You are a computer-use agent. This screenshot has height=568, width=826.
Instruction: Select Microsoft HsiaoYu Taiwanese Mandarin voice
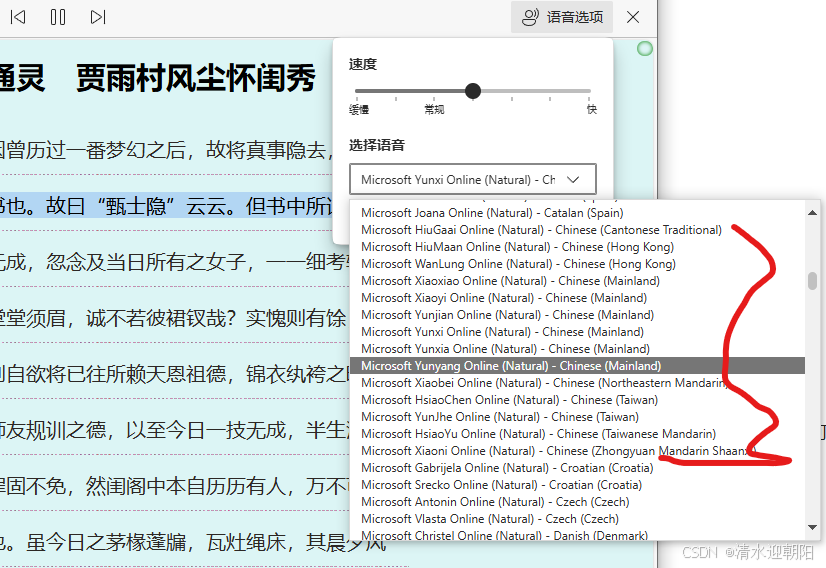tap(577, 434)
